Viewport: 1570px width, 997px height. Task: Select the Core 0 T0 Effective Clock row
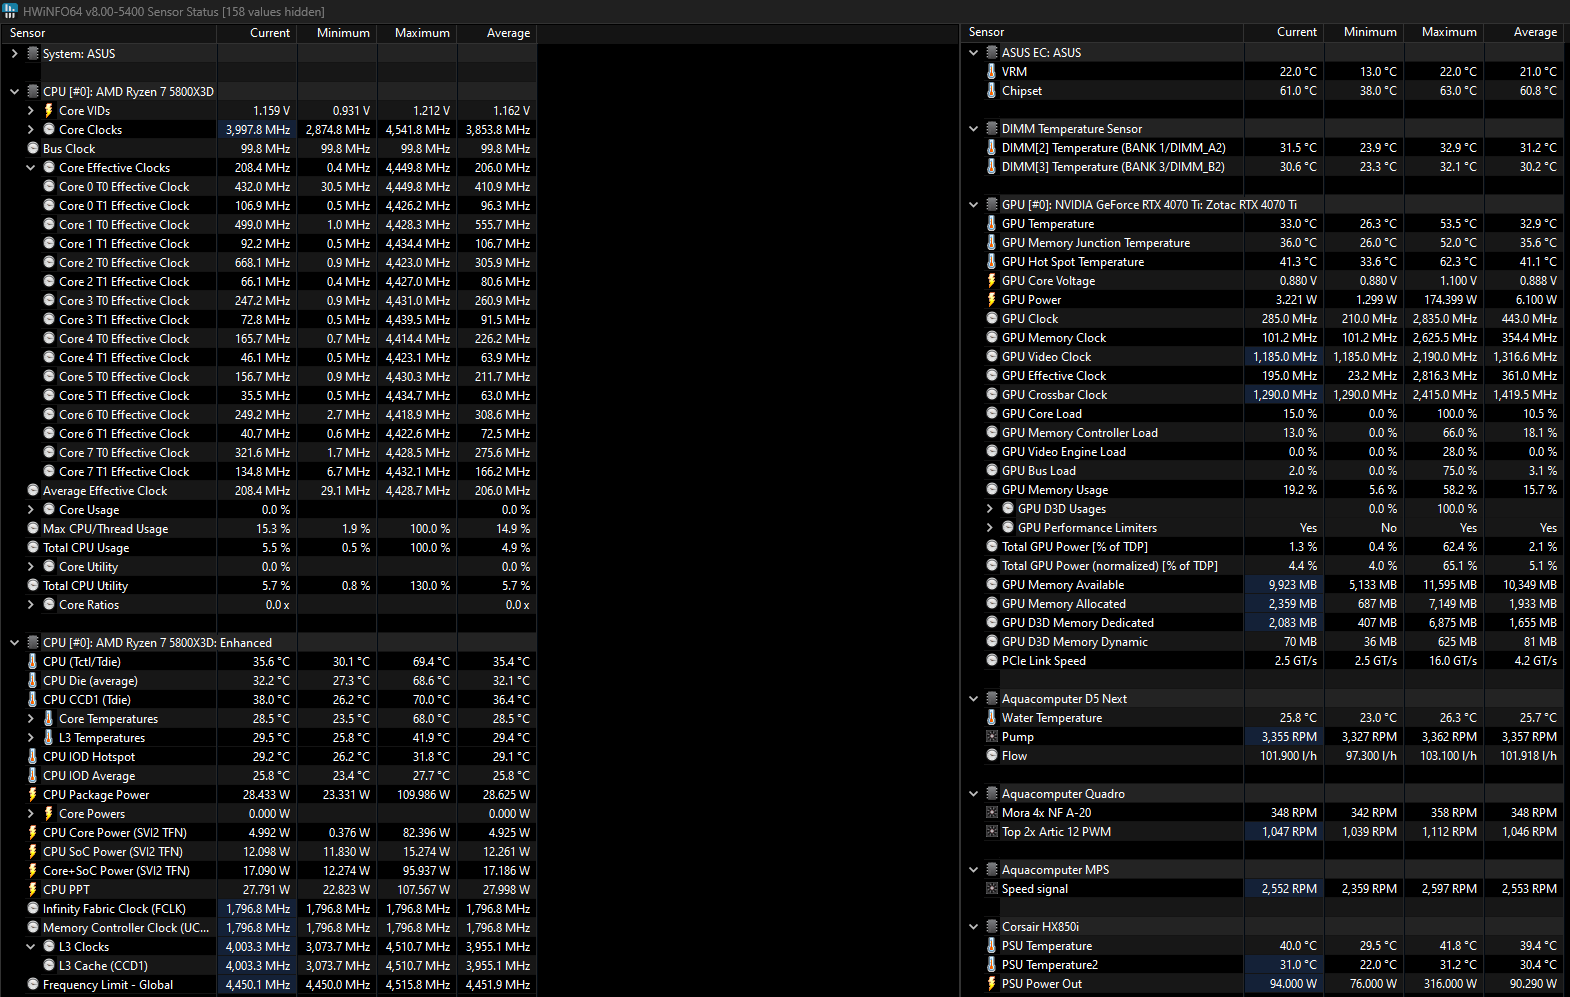pyautogui.click(x=268, y=186)
